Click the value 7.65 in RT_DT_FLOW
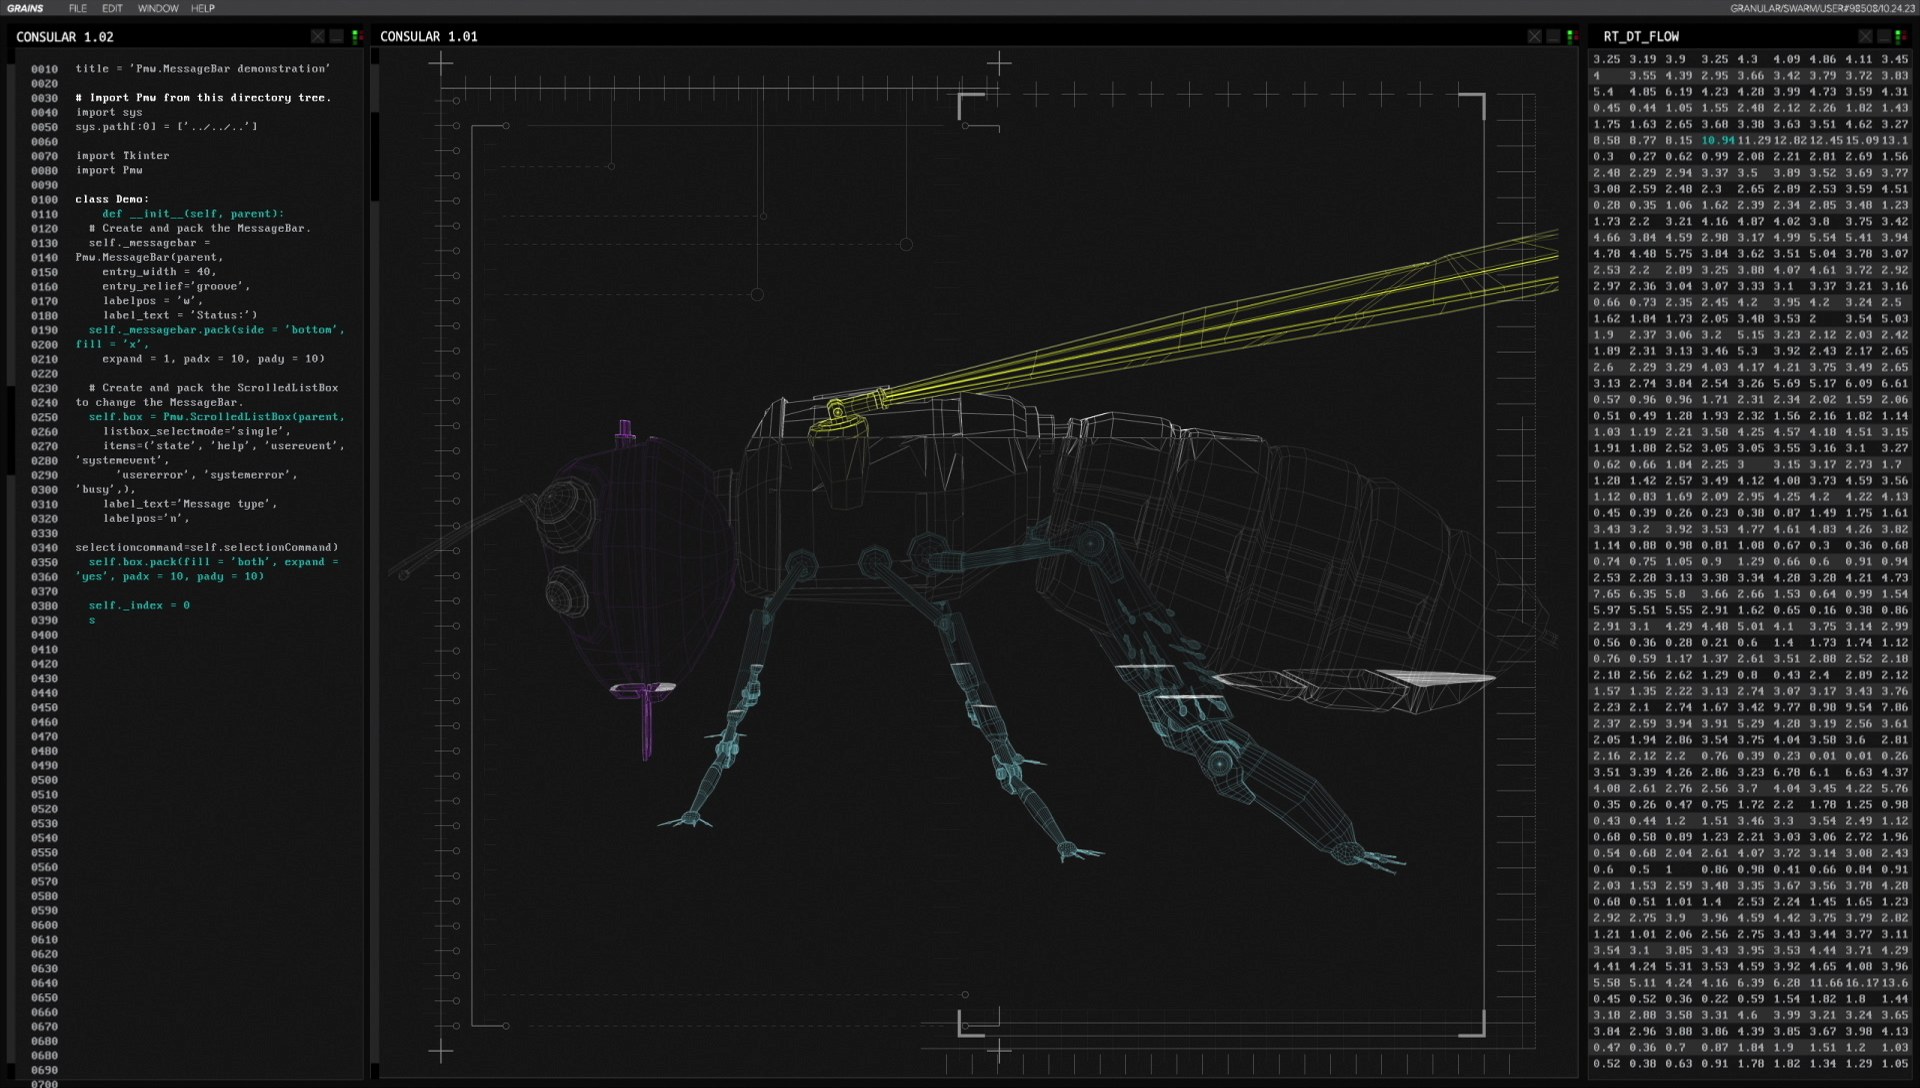 pos(1607,594)
